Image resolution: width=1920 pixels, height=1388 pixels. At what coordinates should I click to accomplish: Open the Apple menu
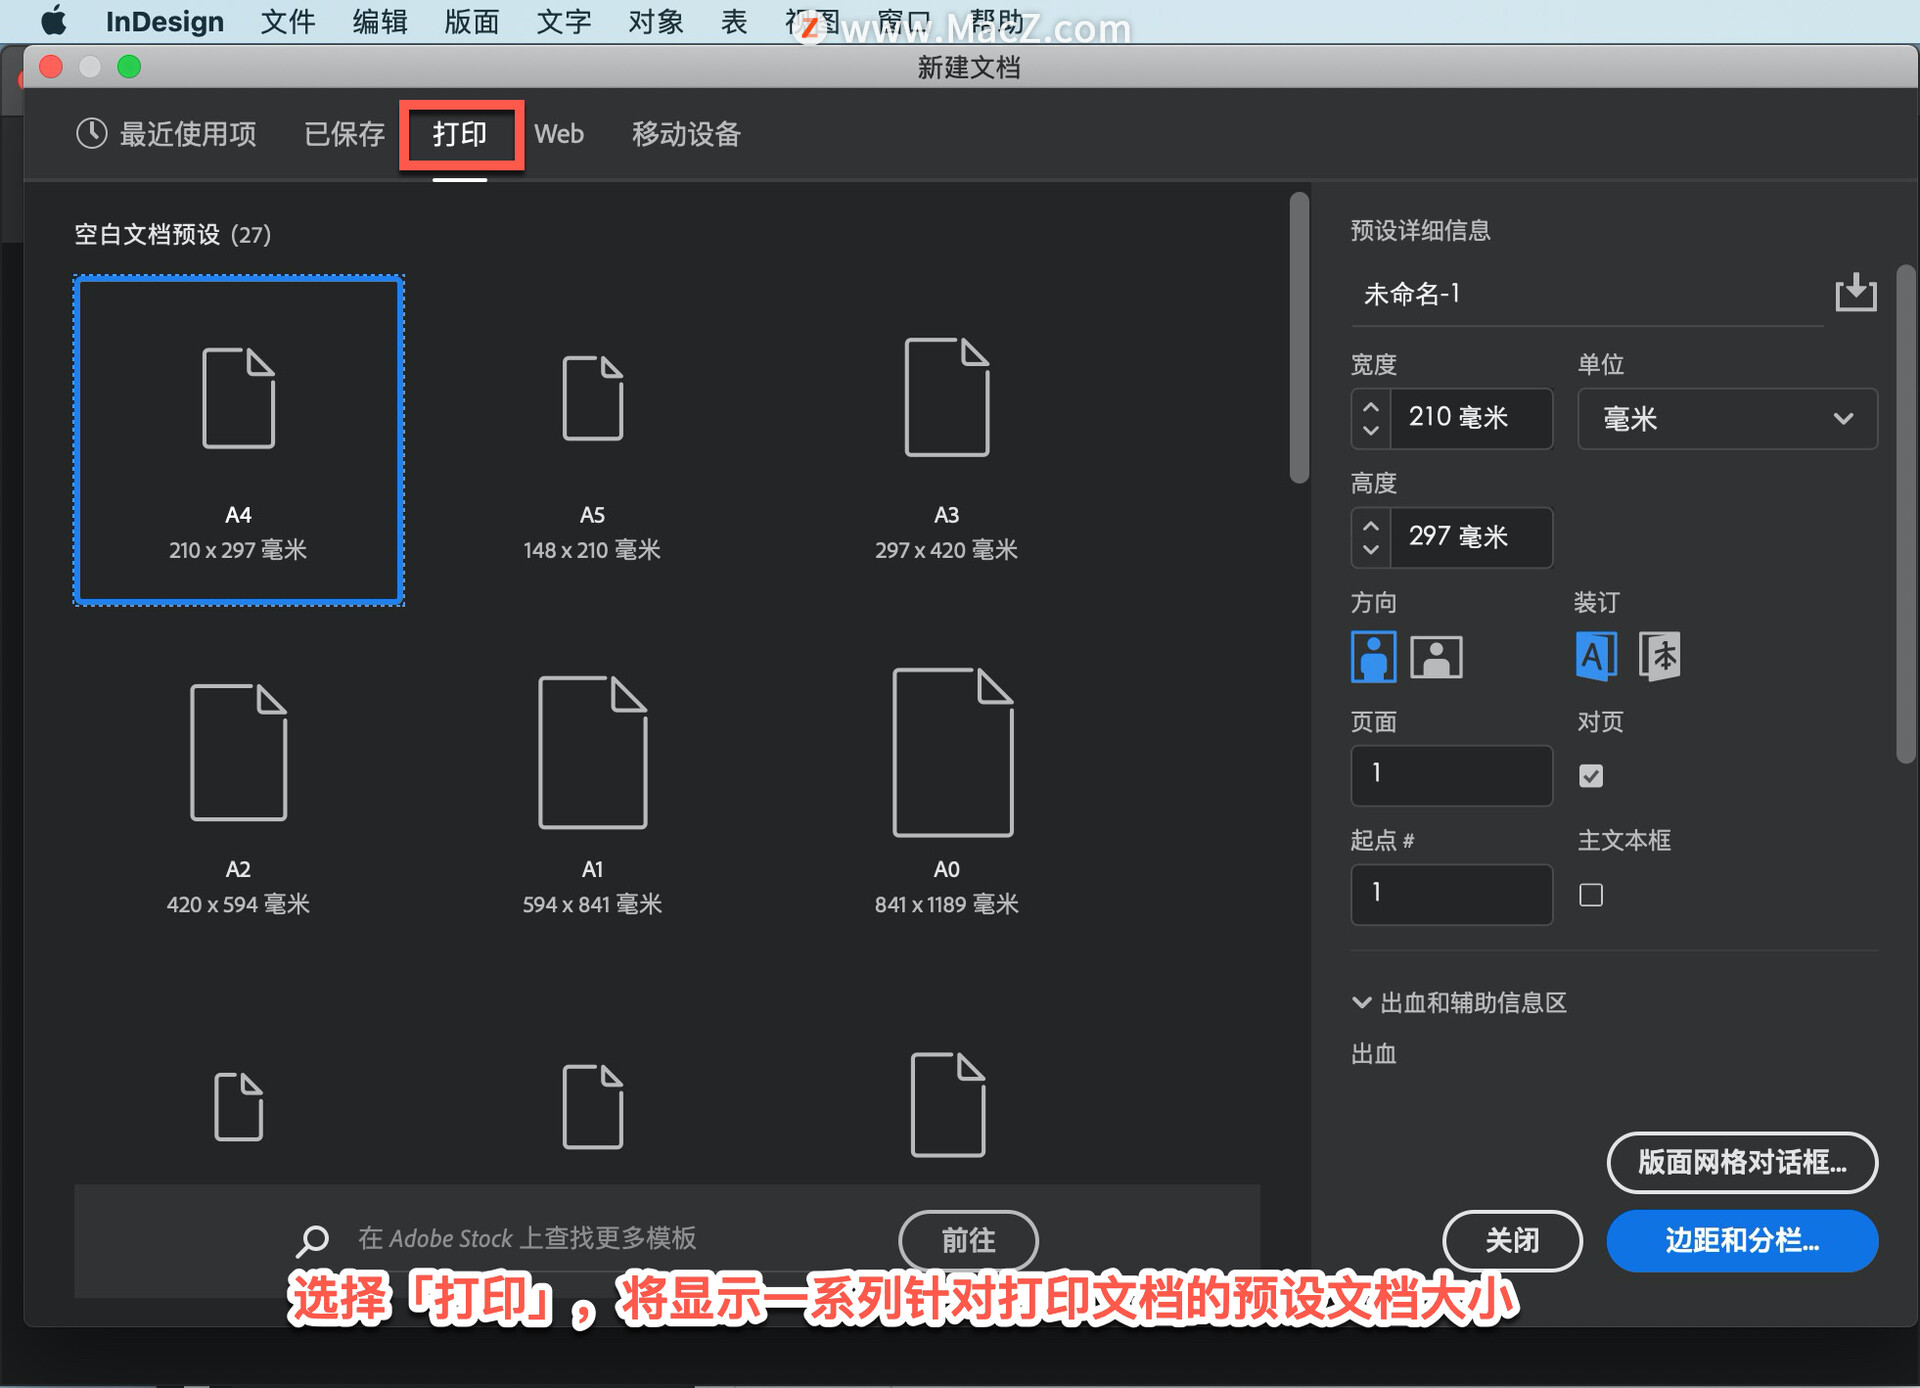coord(53,21)
